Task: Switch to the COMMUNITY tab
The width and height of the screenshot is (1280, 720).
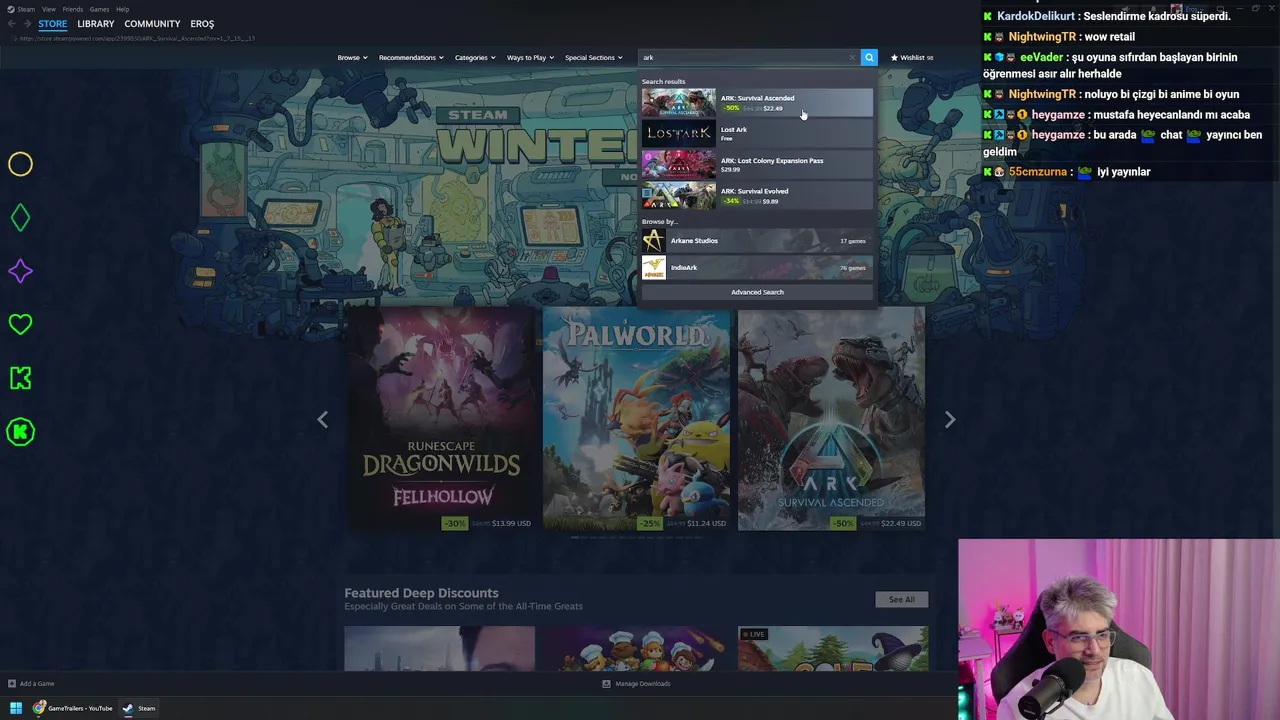Action: coord(152,24)
